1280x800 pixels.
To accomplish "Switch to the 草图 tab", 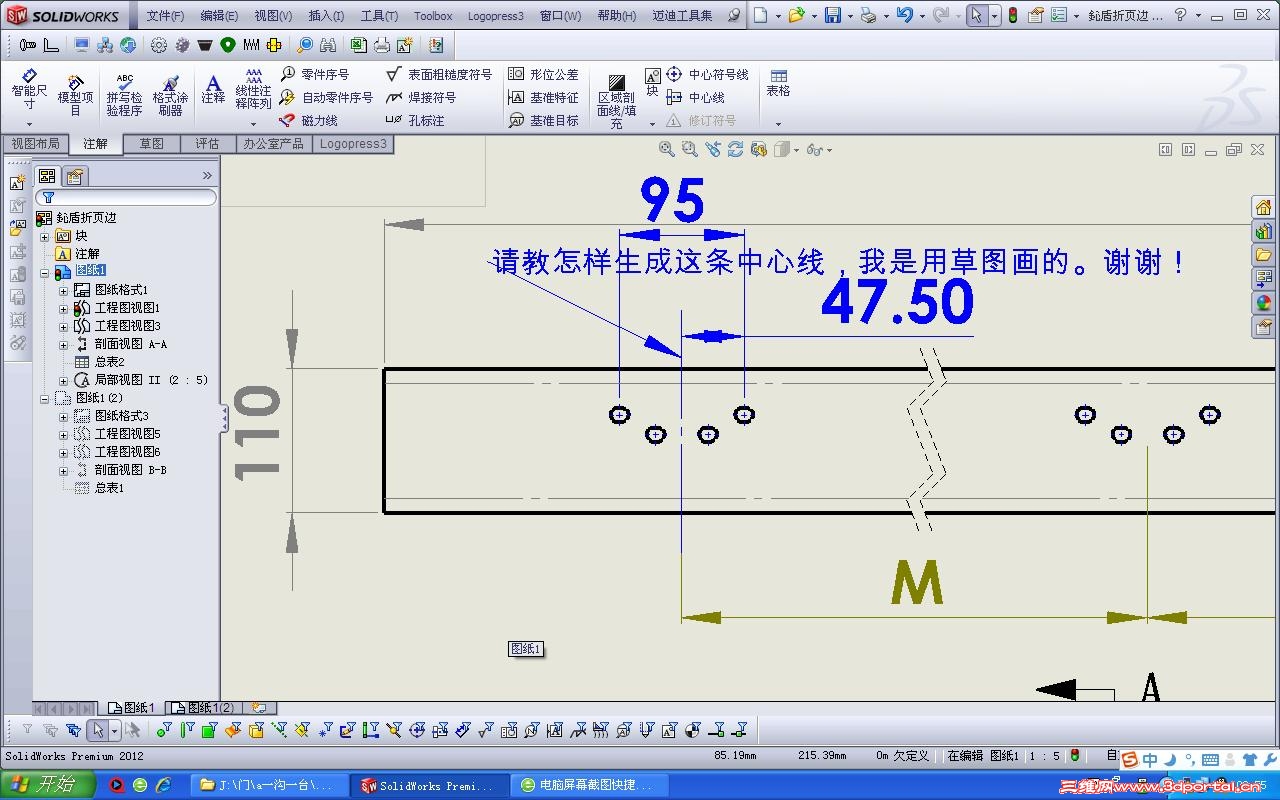I will [x=152, y=144].
